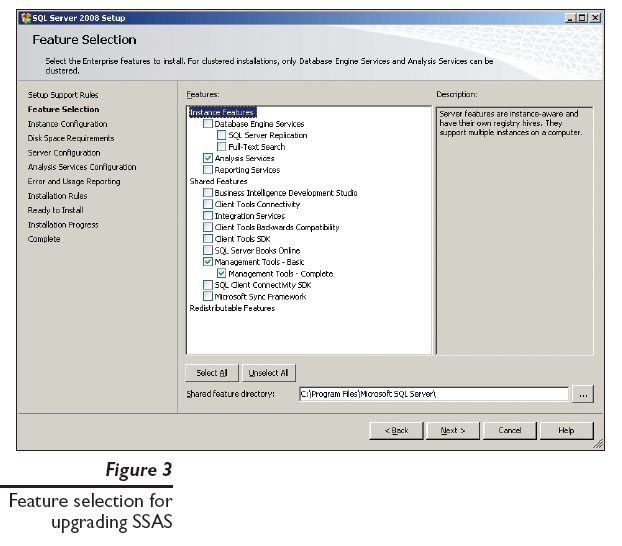Select the Instance Features tree node
The image size is (622, 546).
click(x=223, y=113)
